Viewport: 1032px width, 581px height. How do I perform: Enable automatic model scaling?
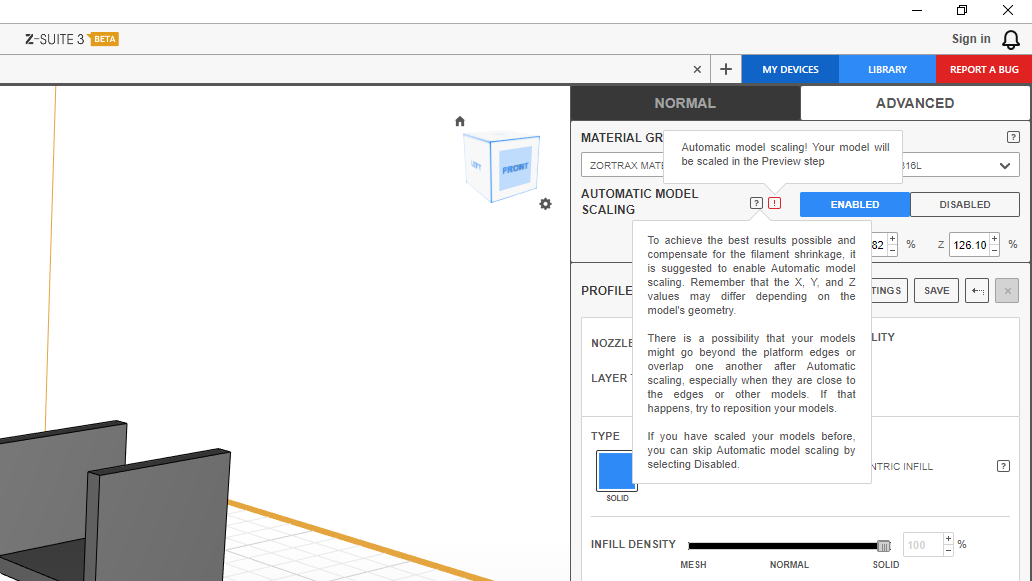[854, 204]
